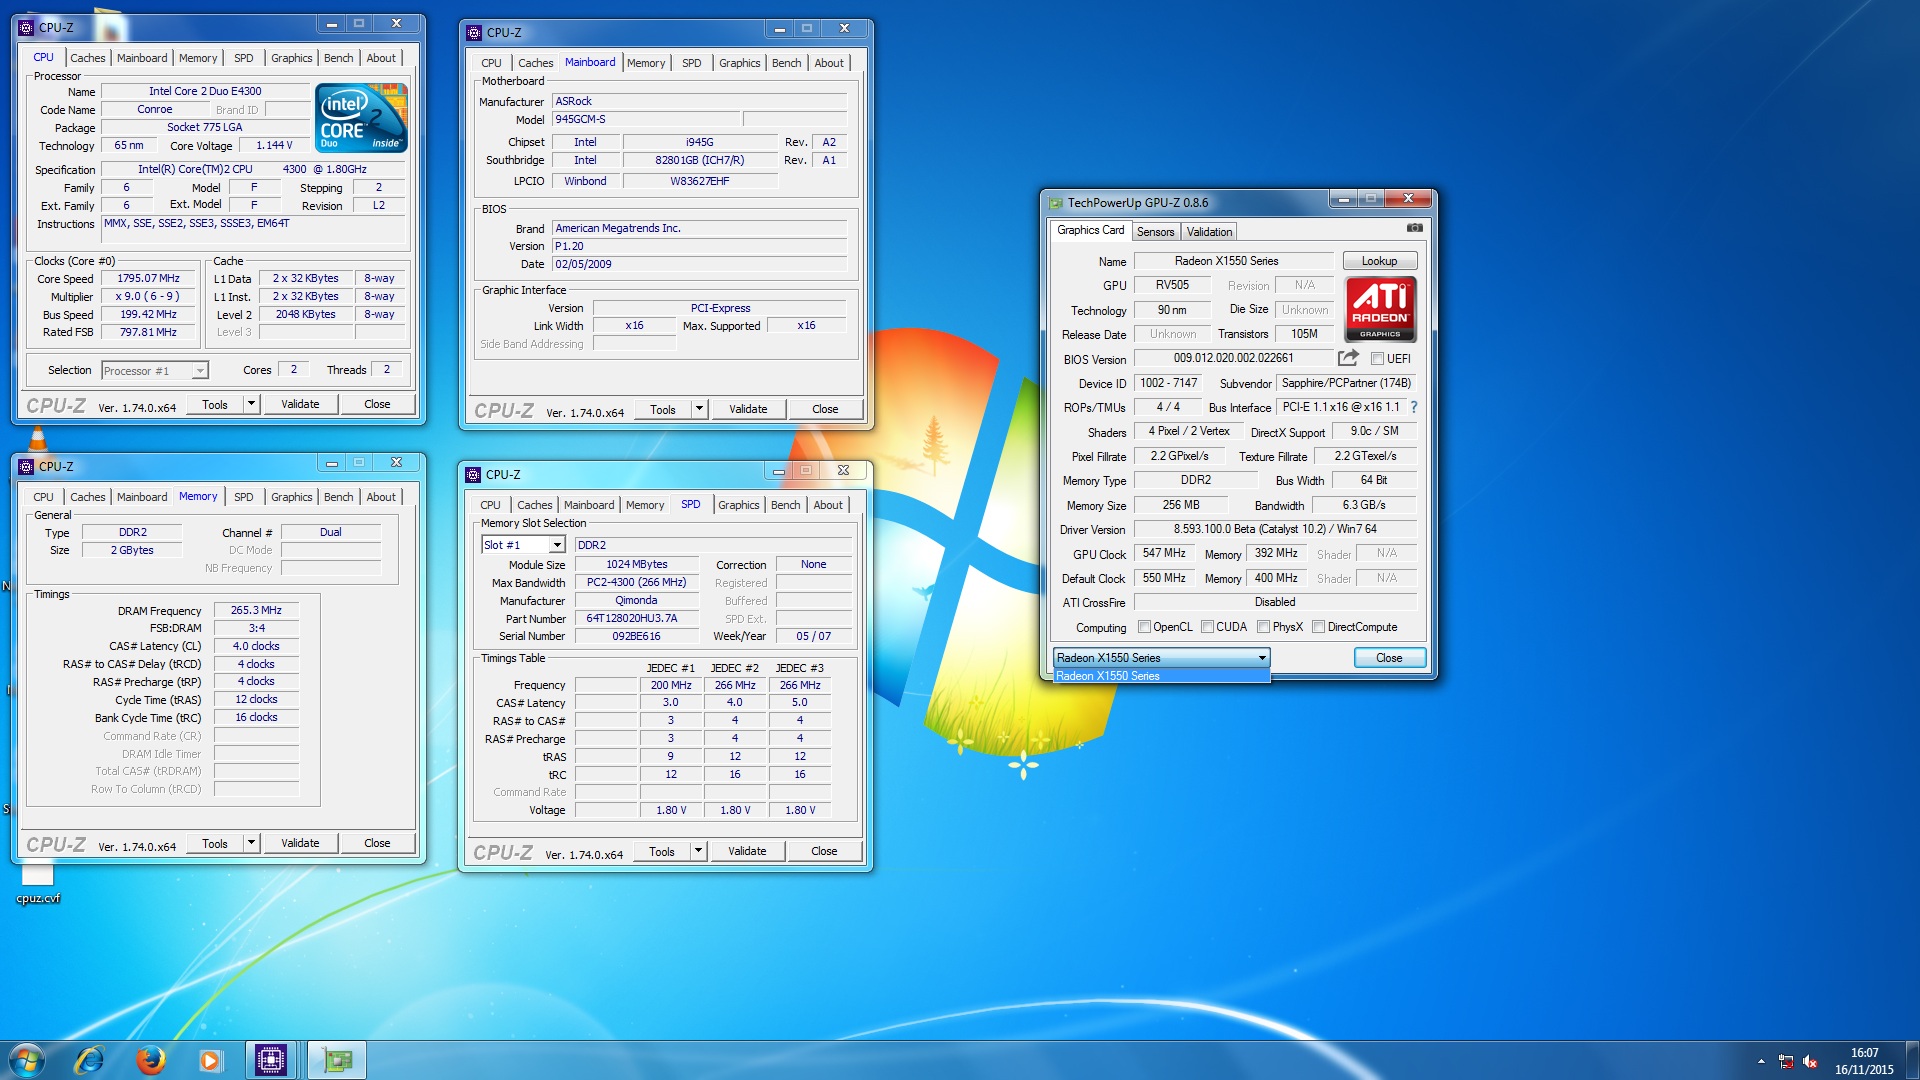Open Tools dropdown arrow in CPU window
This screenshot has height=1080, width=1920.
[x=251, y=405]
